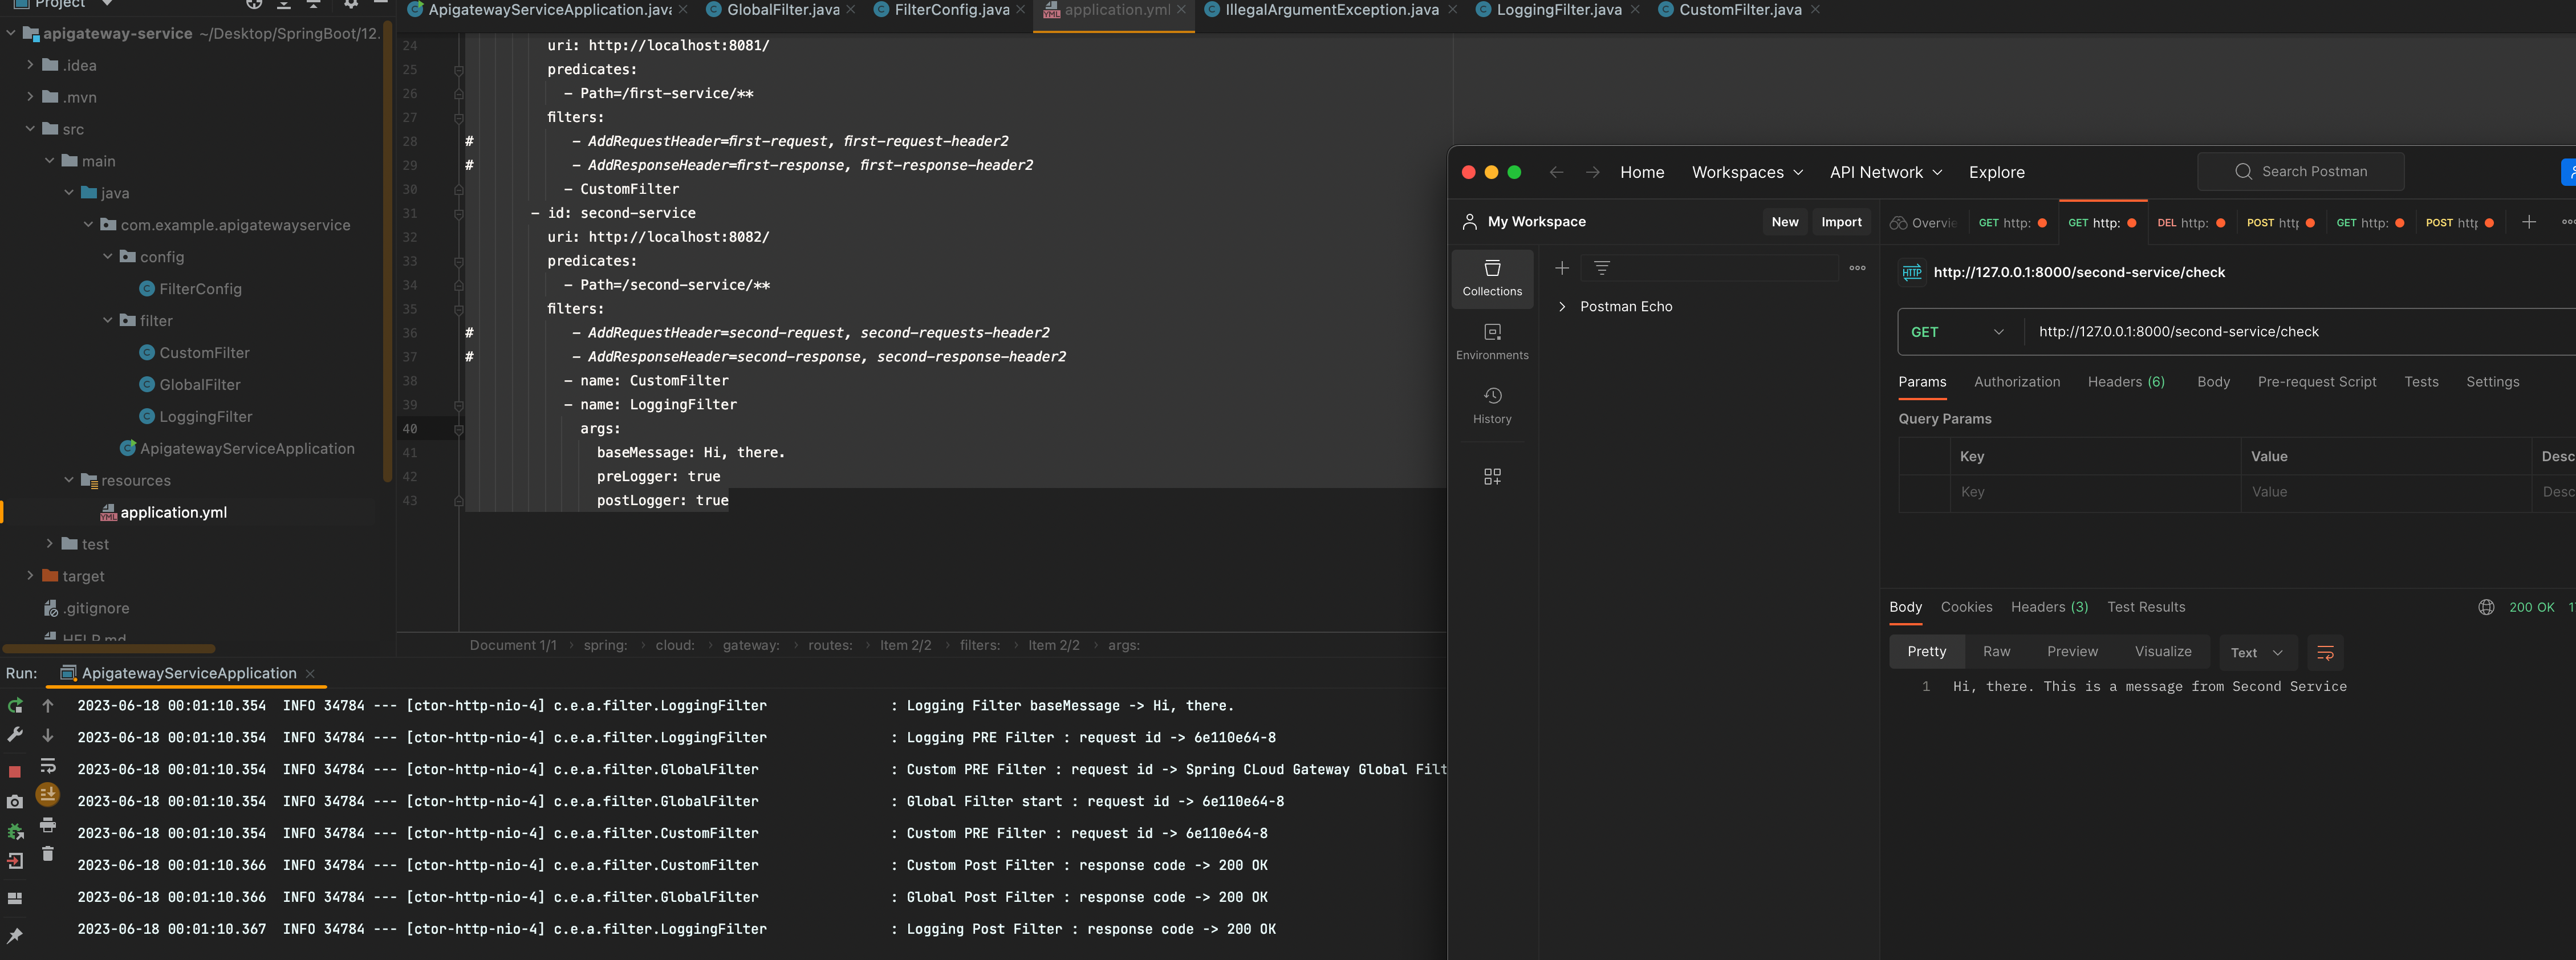Open CustomFilter class in project tree
2576x960 pixels.
pos(204,353)
